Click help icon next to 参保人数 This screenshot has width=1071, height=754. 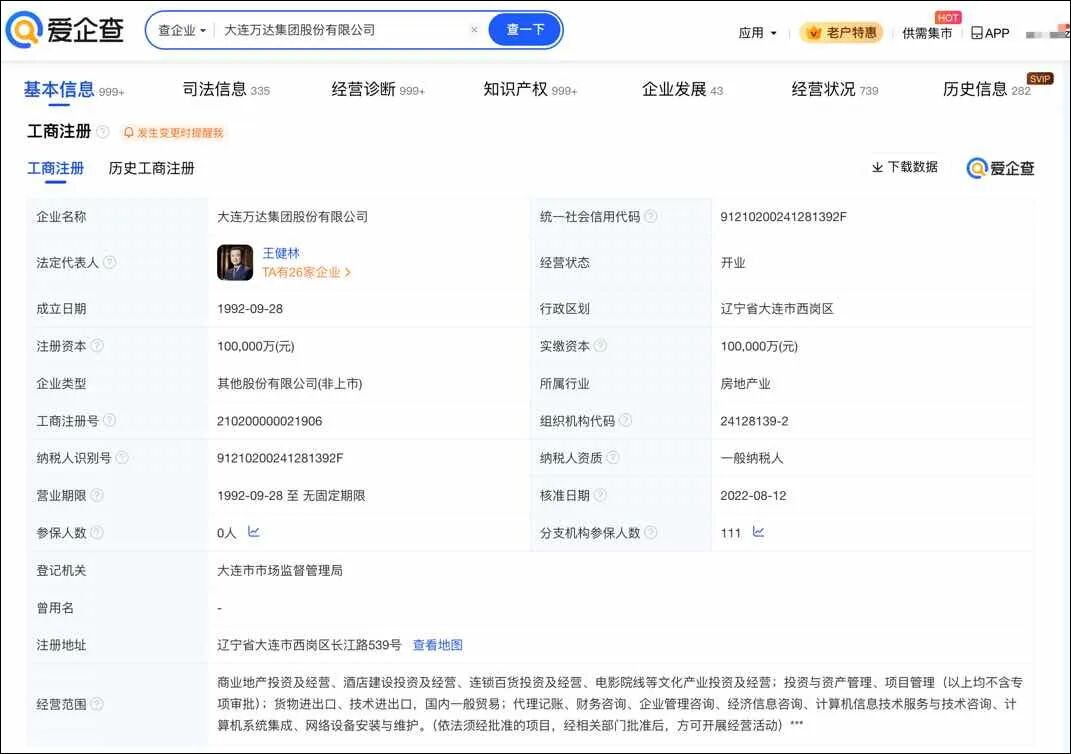(97, 532)
